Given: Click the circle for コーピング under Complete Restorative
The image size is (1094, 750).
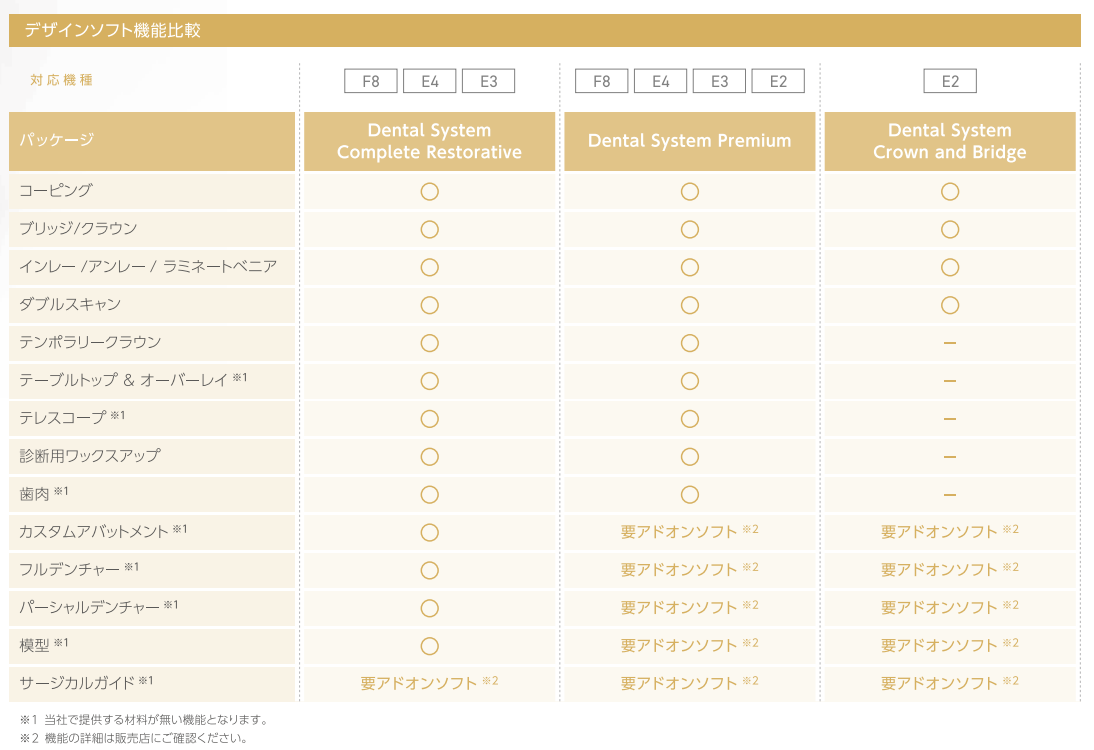Looking at the screenshot, I should click(x=430, y=191).
